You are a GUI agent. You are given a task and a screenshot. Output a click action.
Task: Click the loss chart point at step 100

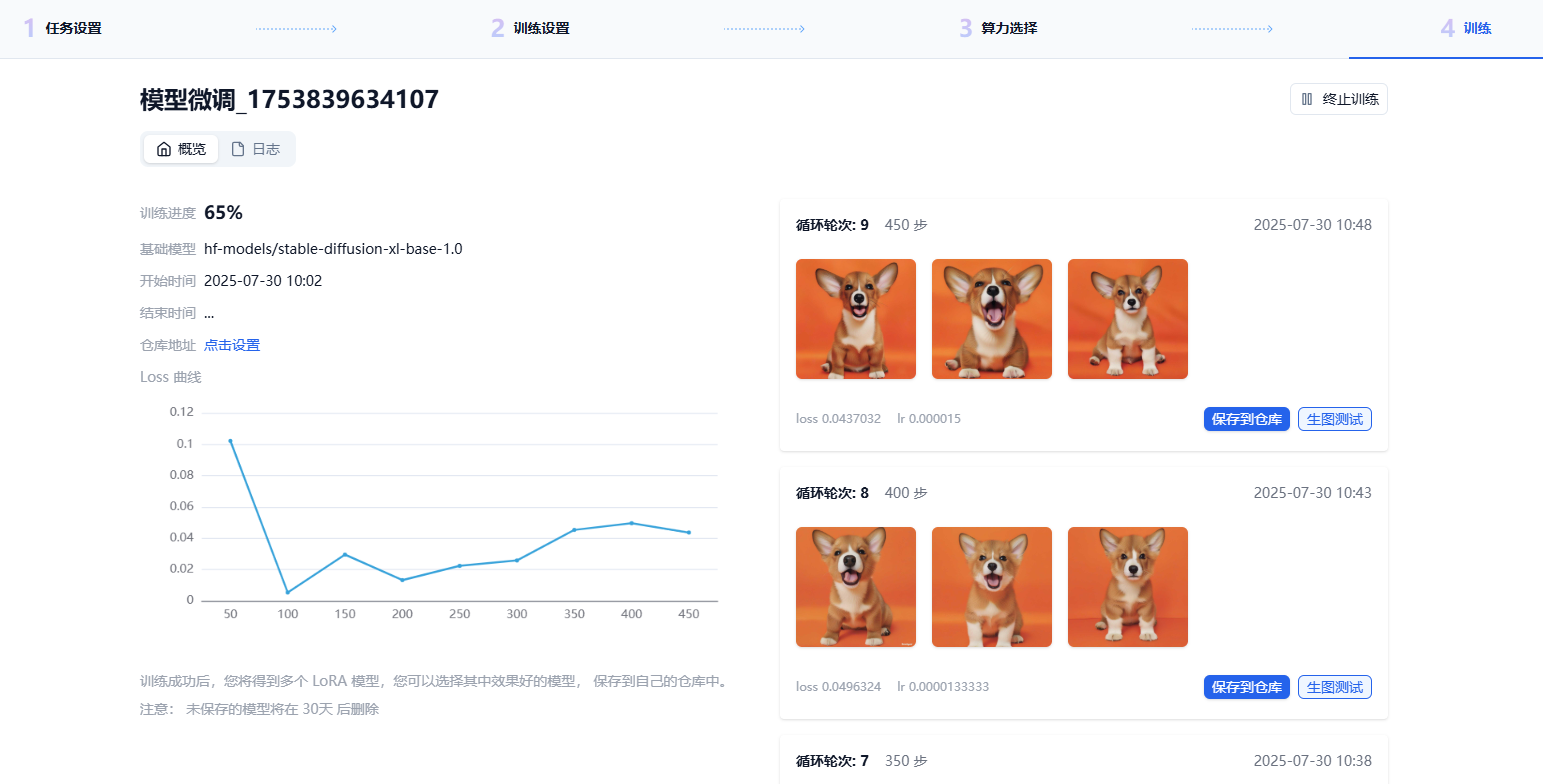click(x=288, y=592)
